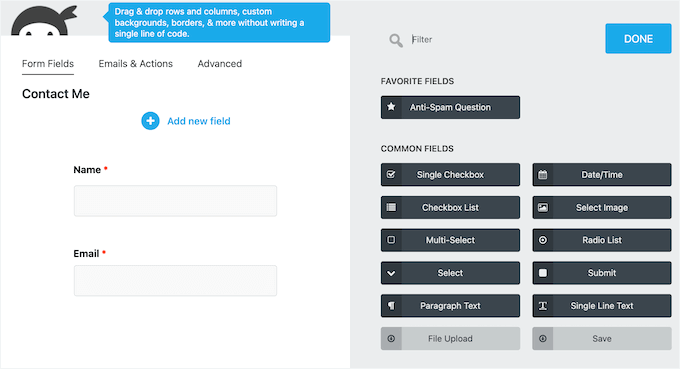
Task: Click the Single Line Text icon
Action: click(x=543, y=306)
